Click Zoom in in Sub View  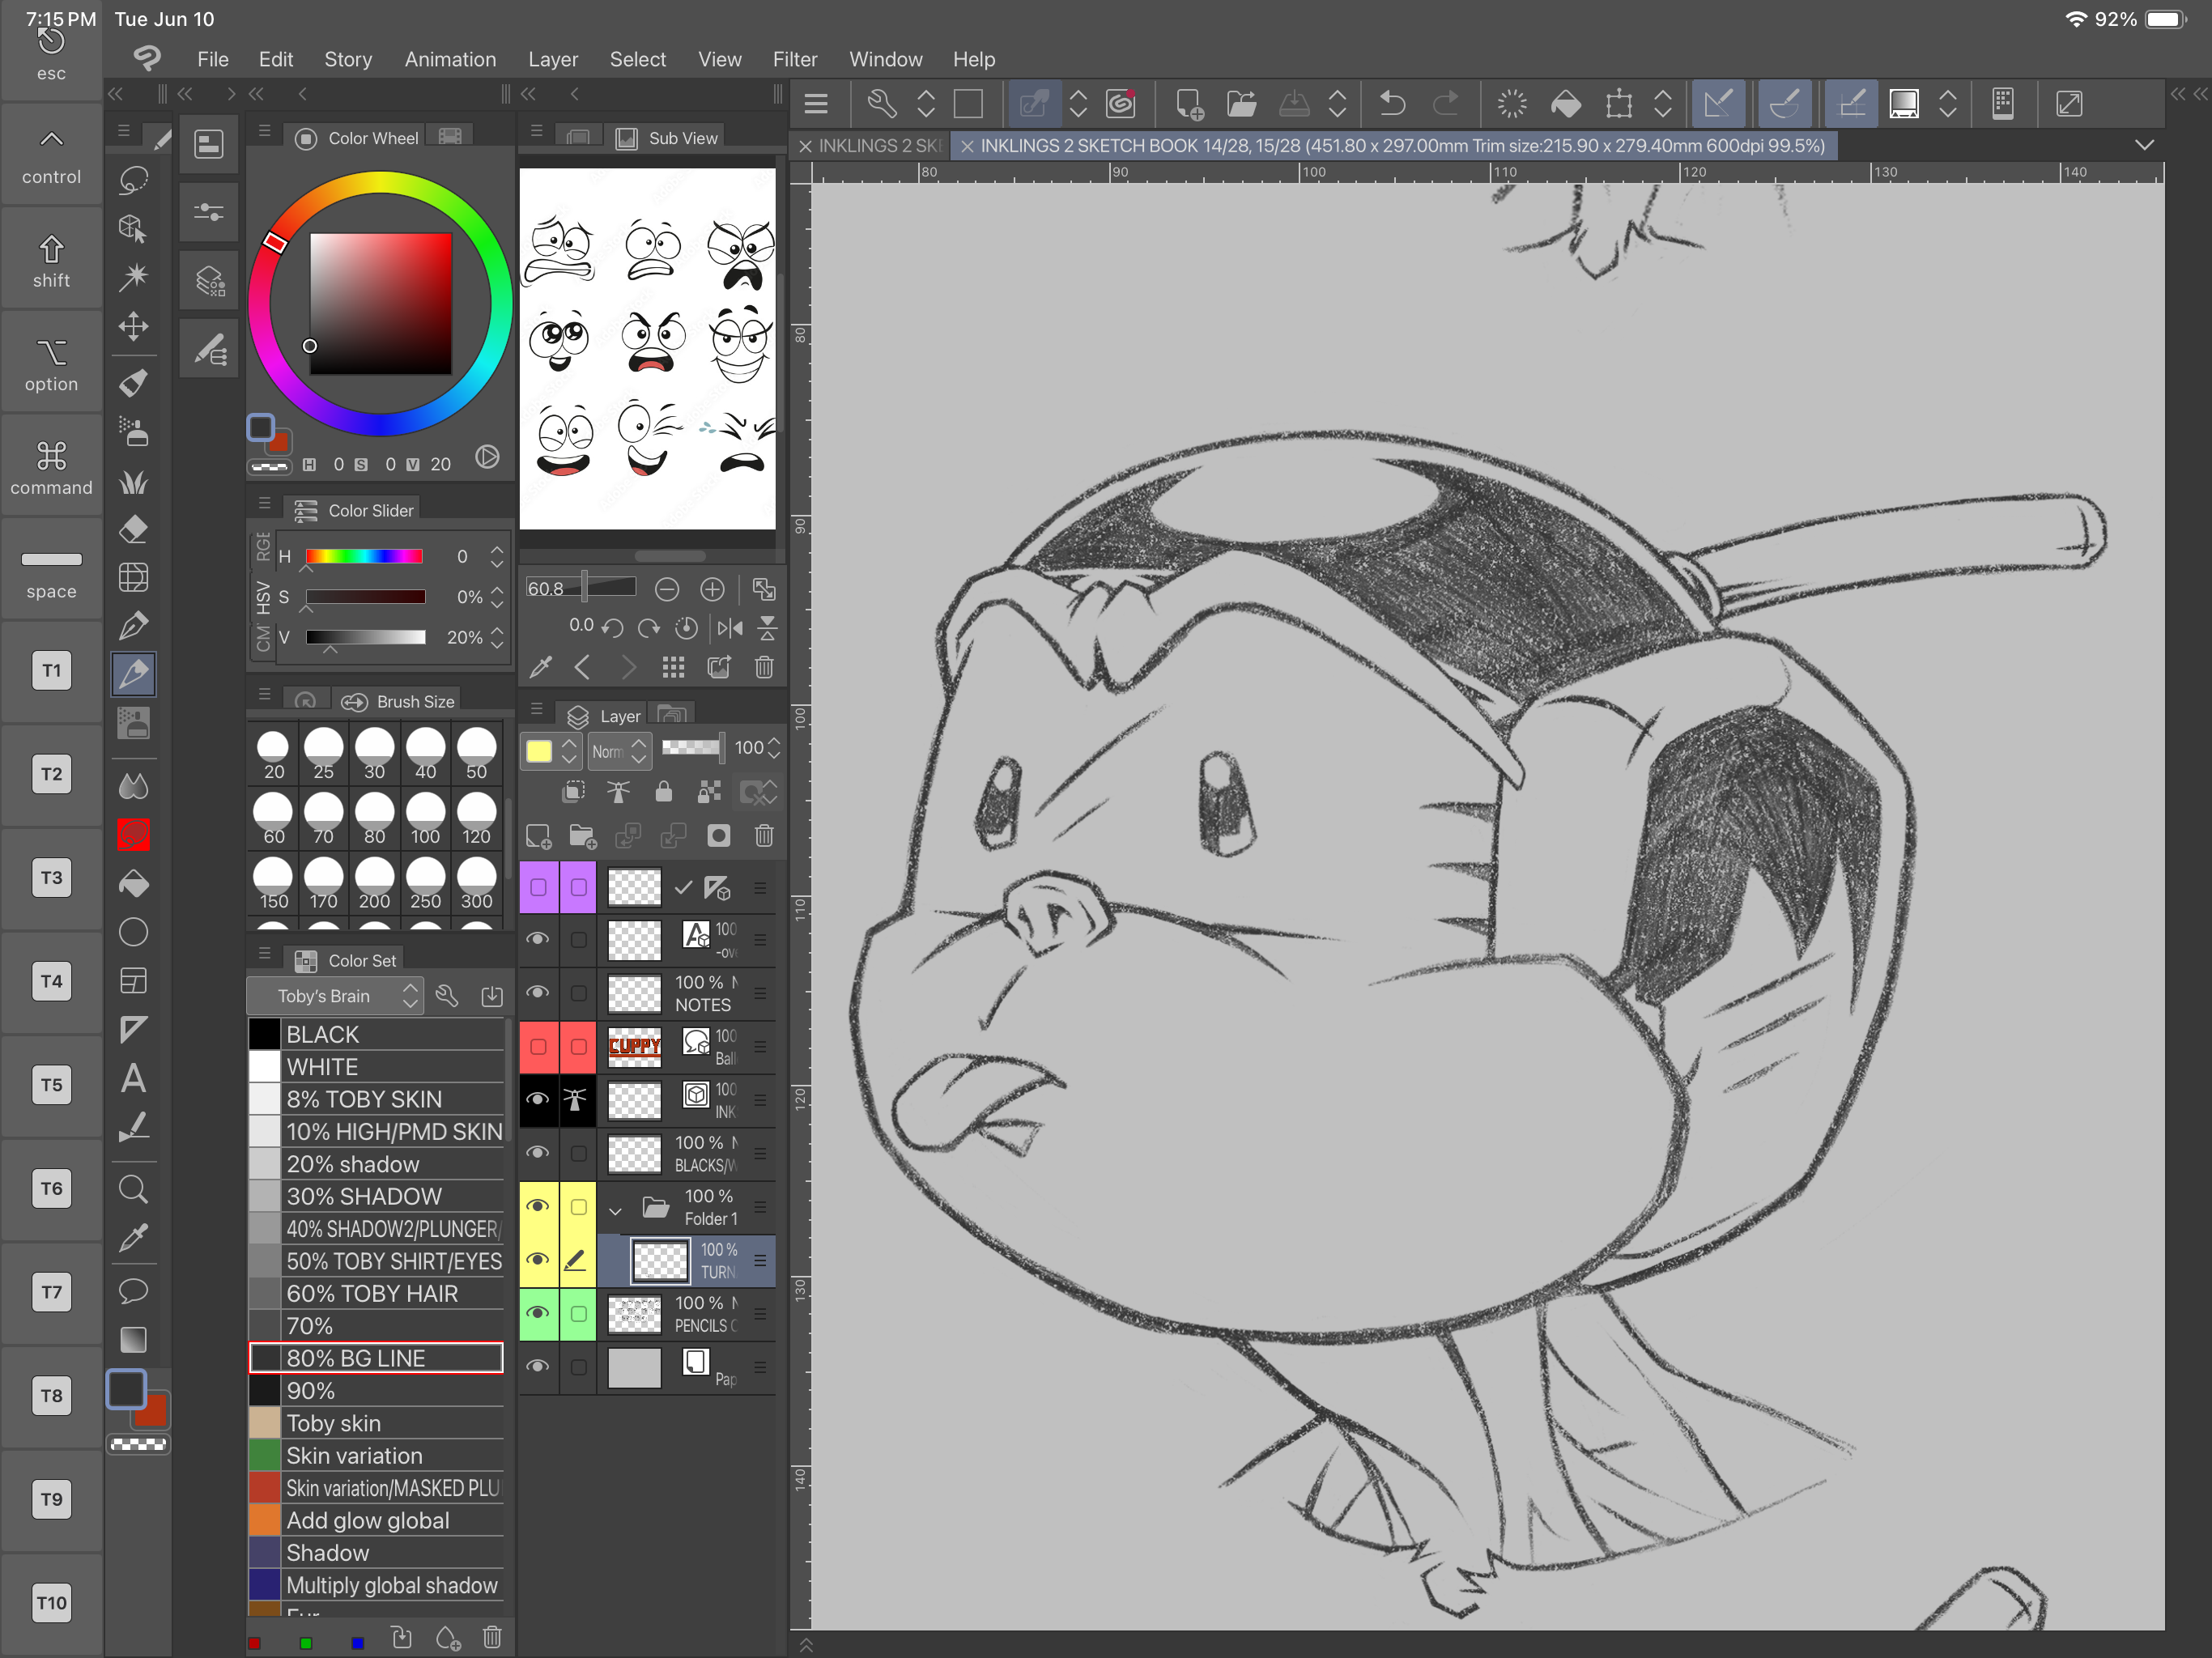tap(712, 590)
